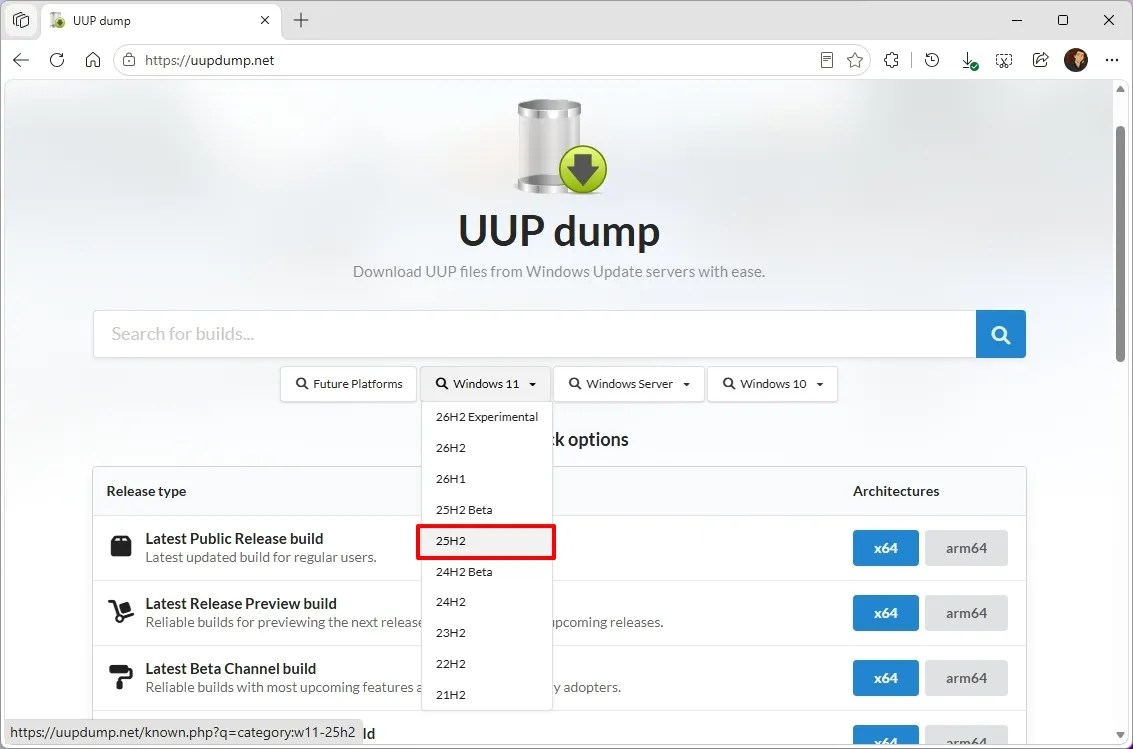The width and height of the screenshot is (1133, 749).
Task: Select 24H2 Beta menu entry
Action: tap(486, 572)
